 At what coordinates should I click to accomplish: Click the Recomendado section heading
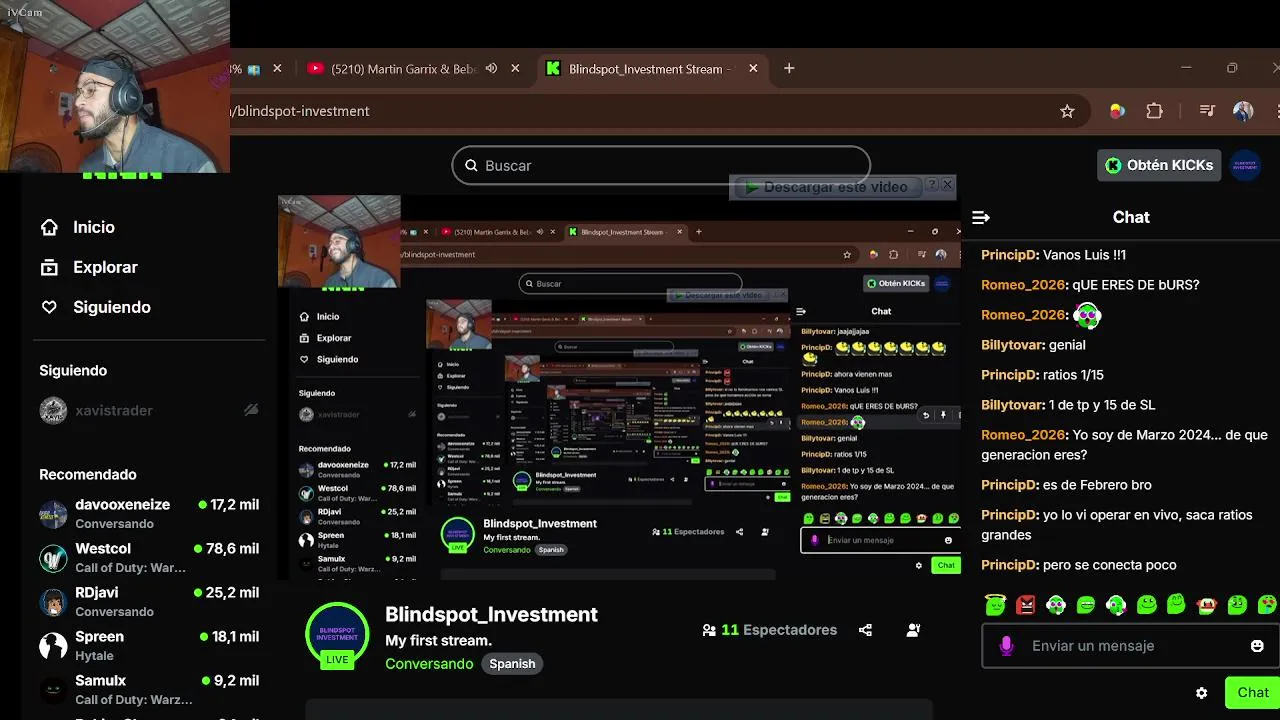tap(88, 474)
